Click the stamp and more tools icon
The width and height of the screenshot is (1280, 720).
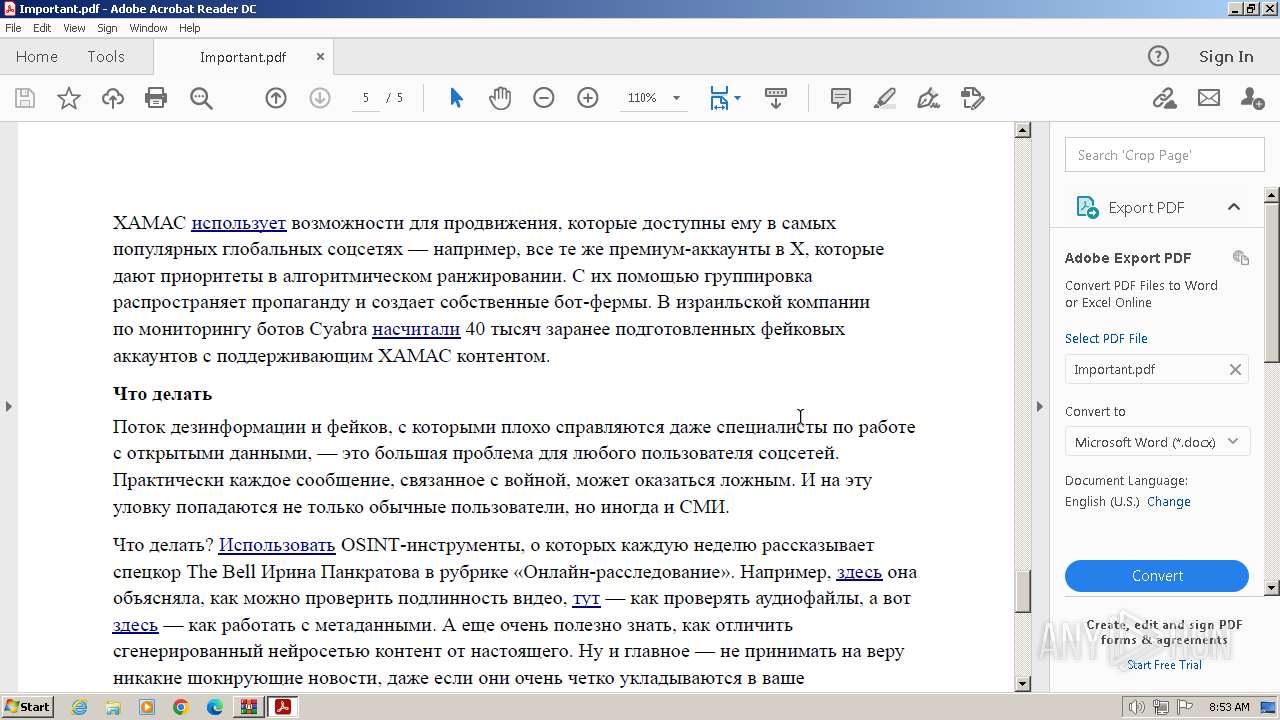click(x=973, y=98)
